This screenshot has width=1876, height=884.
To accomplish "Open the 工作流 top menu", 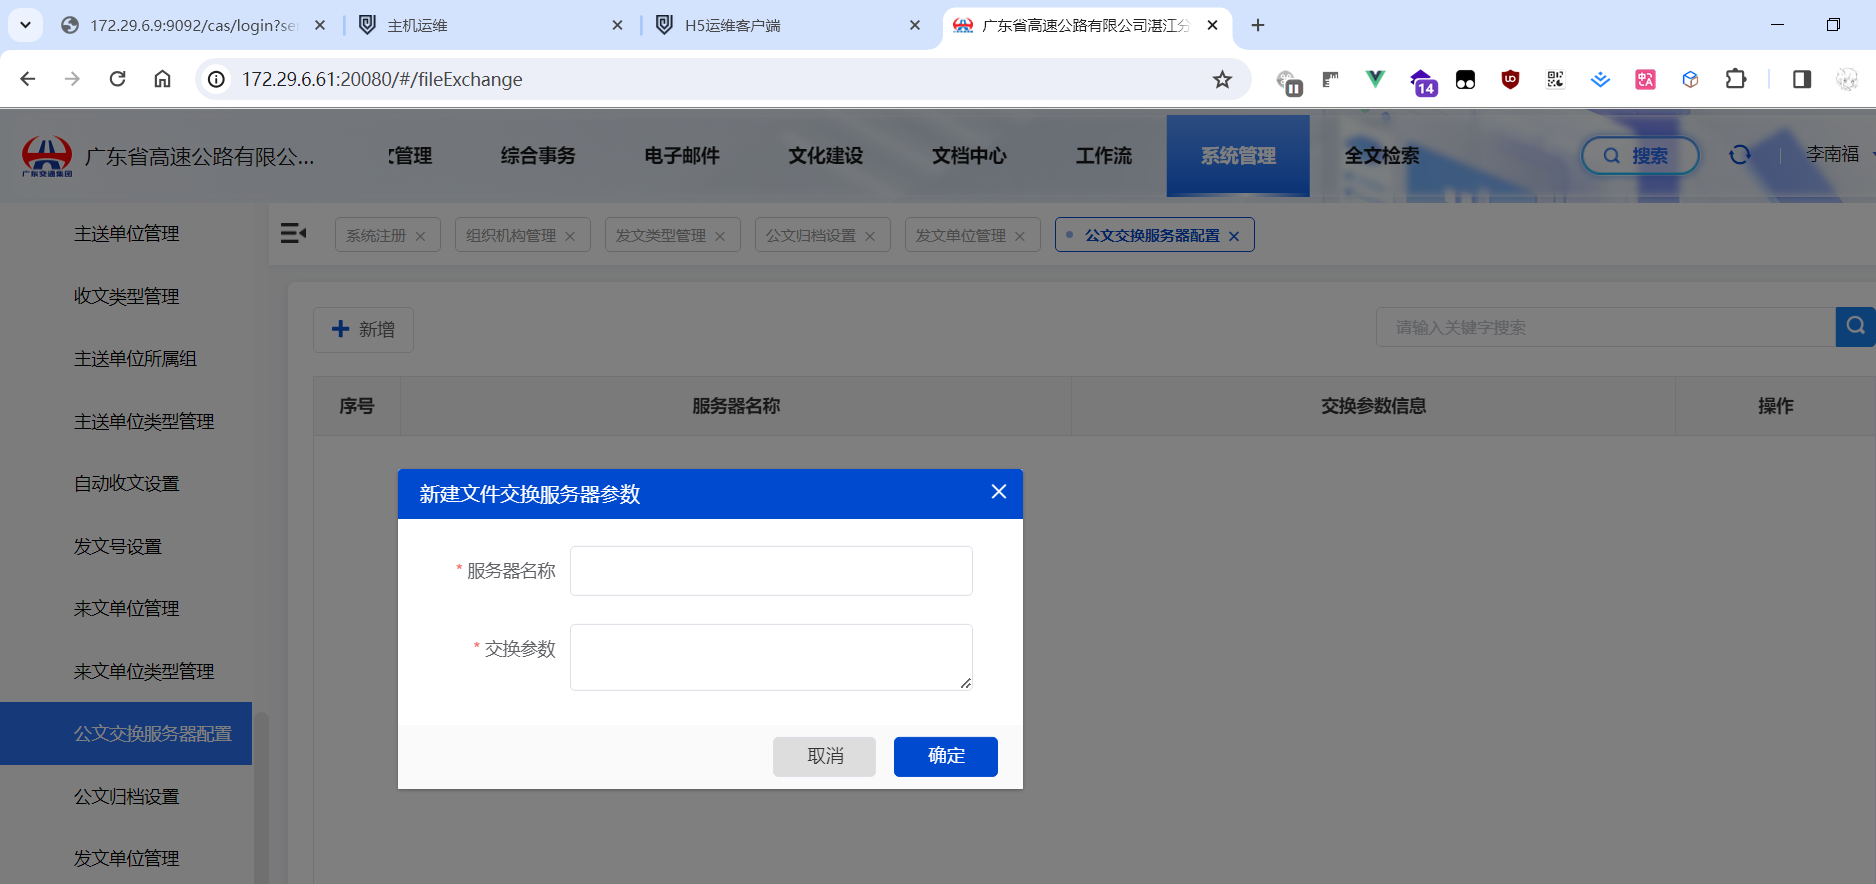I will pos(1104,156).
